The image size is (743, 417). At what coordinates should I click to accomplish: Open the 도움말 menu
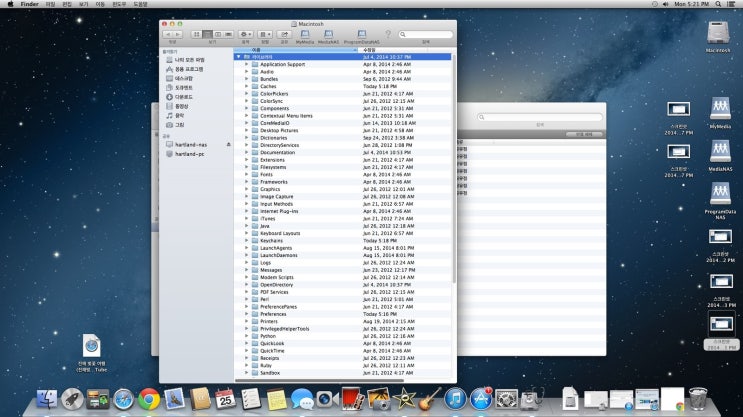pos(140,4)
